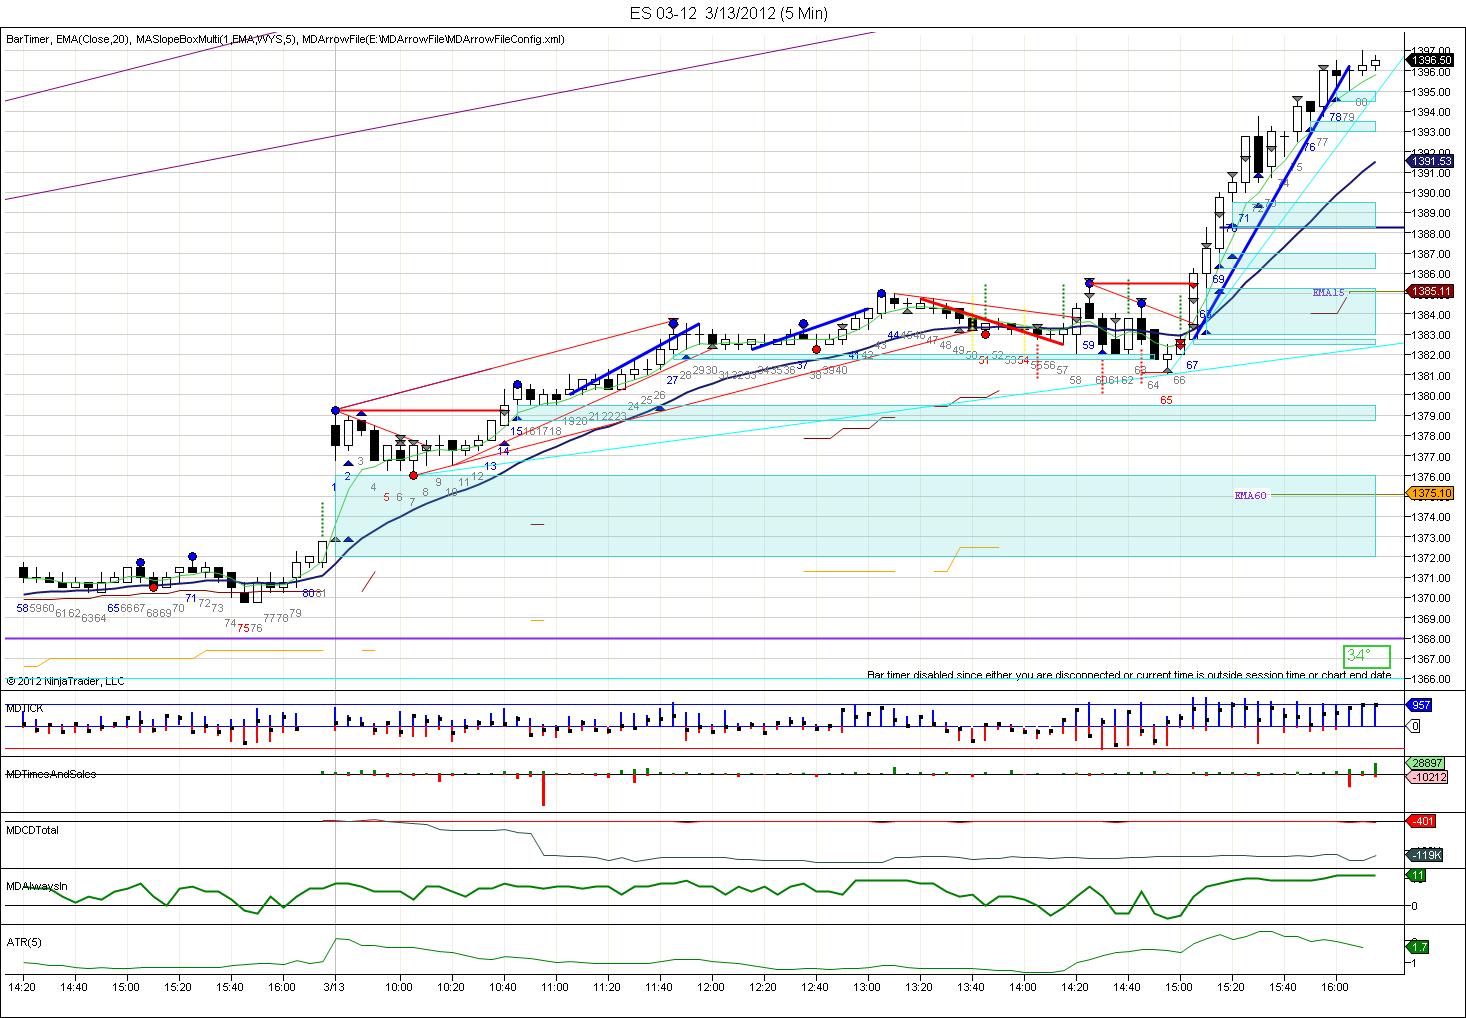Click the 12:00 time axis label
This screenshot has width=1466, height=1018.
click(x=711, y=986)
